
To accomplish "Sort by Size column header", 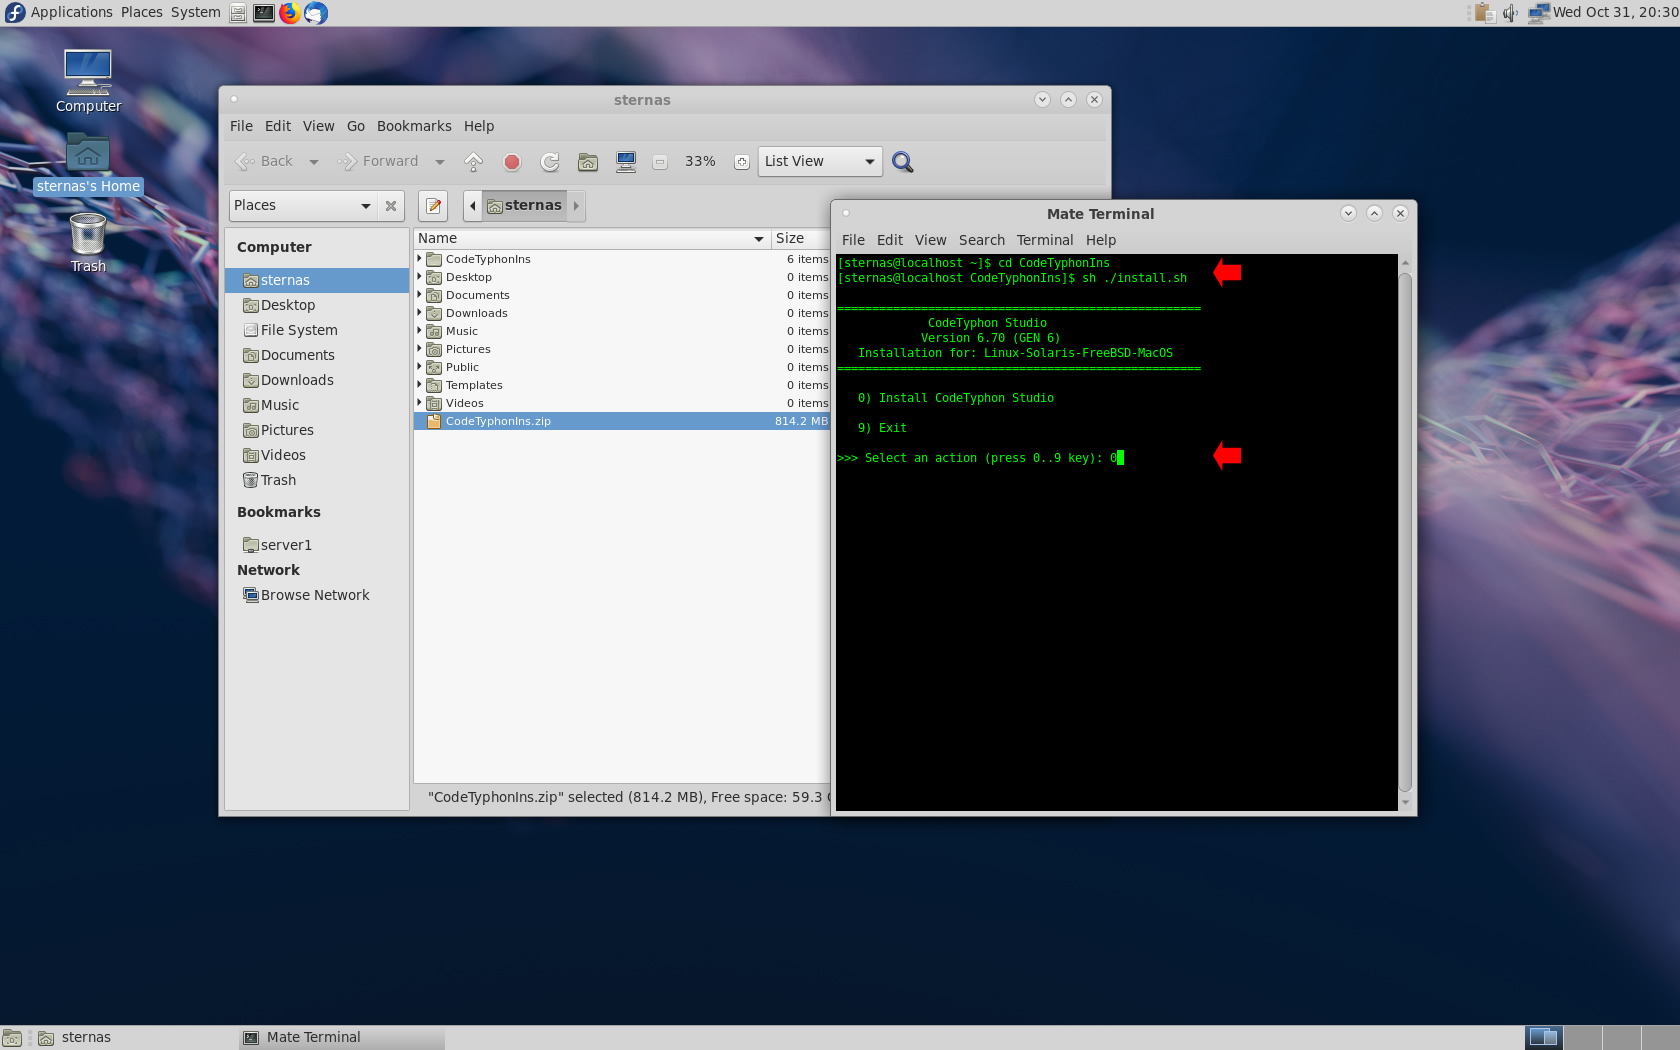I will (x=801, y=239).
